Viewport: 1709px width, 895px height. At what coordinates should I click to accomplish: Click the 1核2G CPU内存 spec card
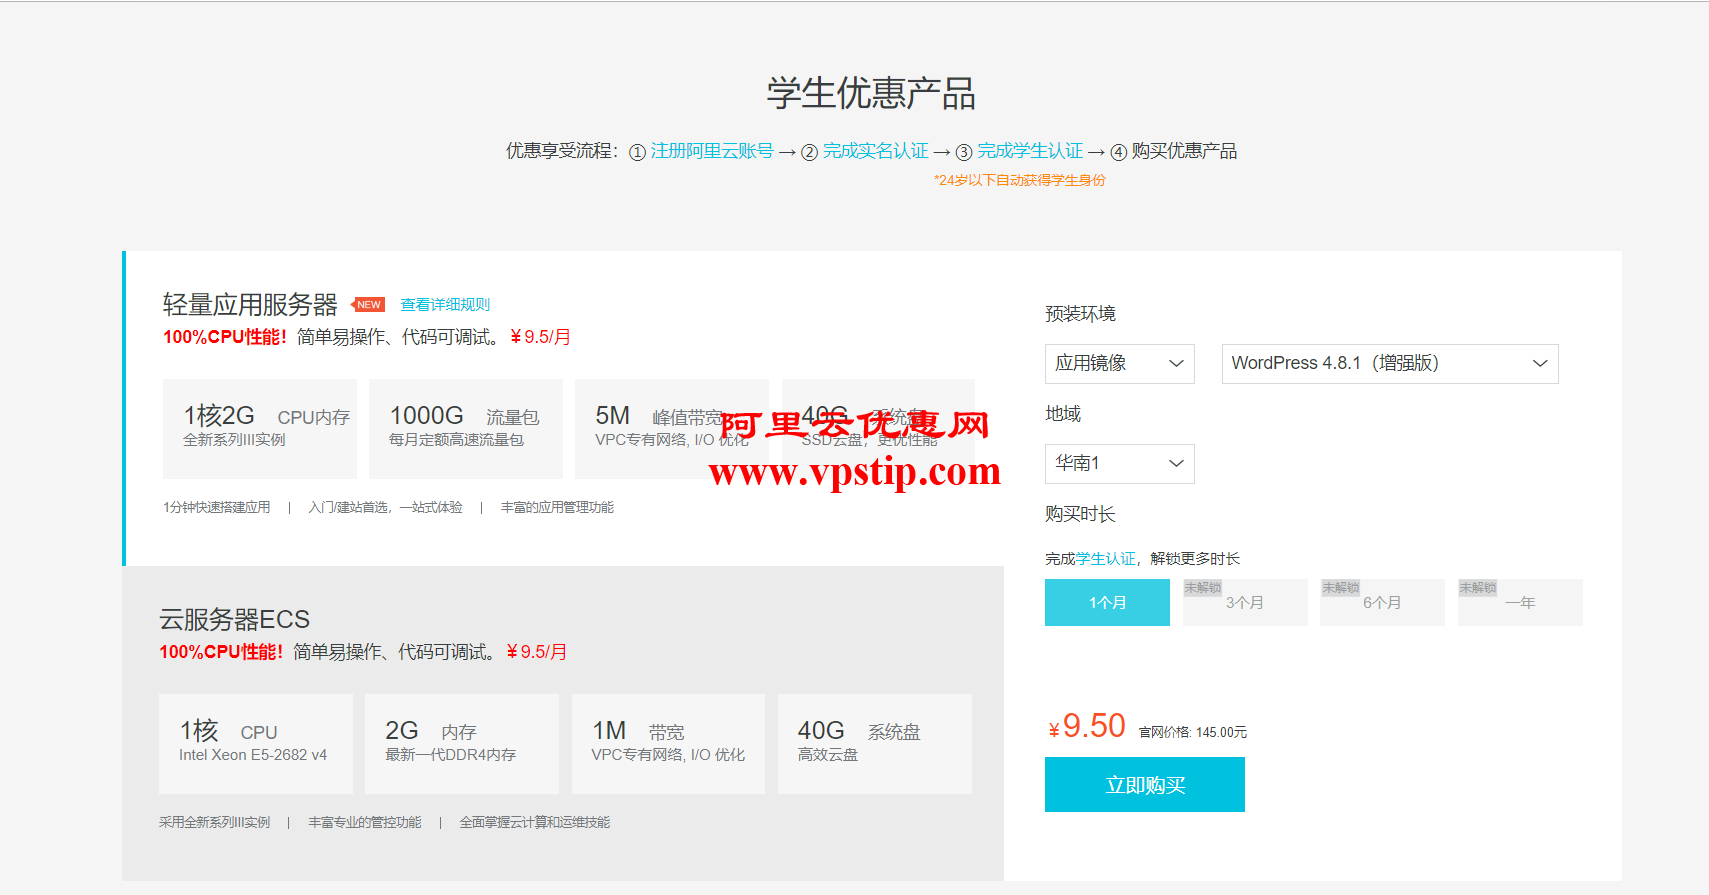pyautogui.click(x=260, y=429)
